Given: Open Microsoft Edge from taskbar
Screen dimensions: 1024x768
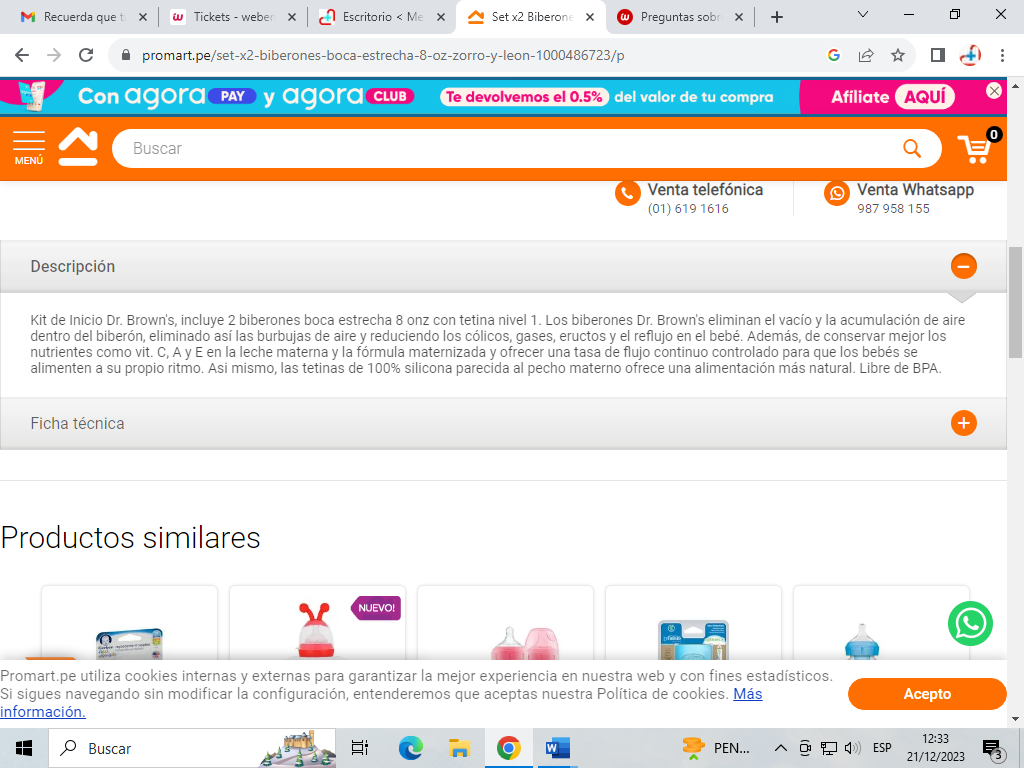Looking at the screenshot, I should [410, 748].
